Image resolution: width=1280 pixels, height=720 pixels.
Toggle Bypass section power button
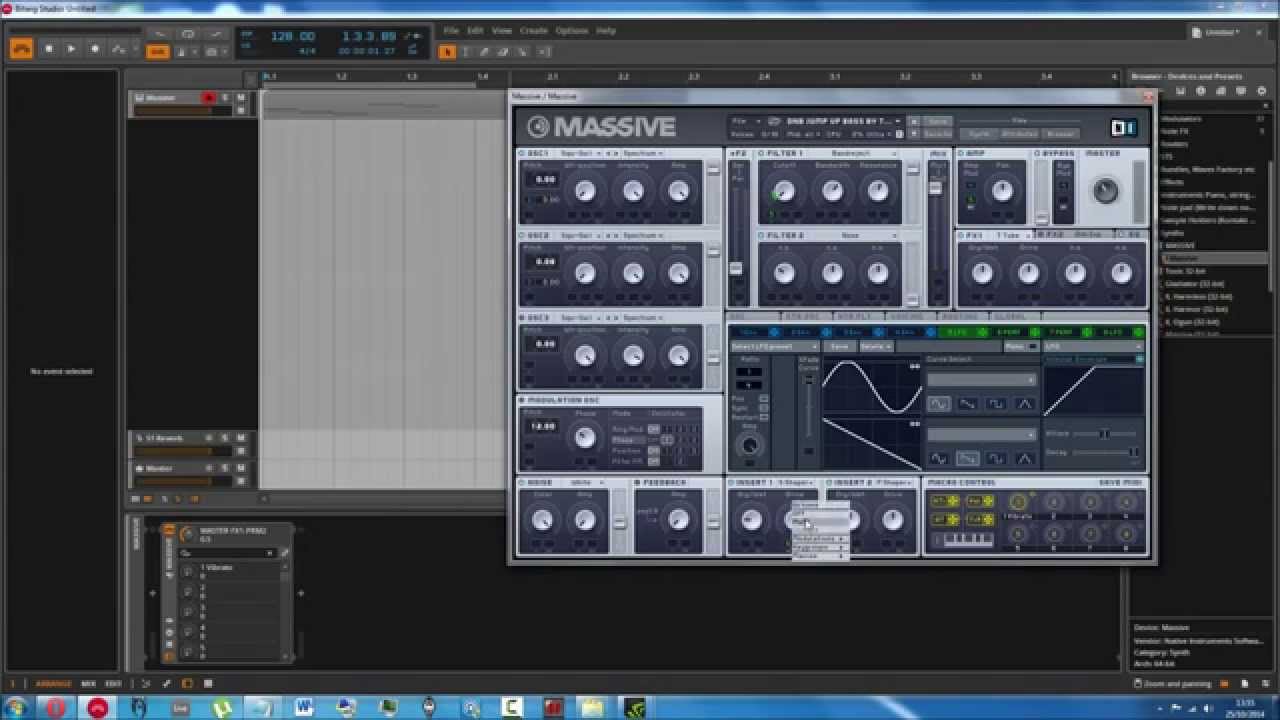click(1039, 154)
